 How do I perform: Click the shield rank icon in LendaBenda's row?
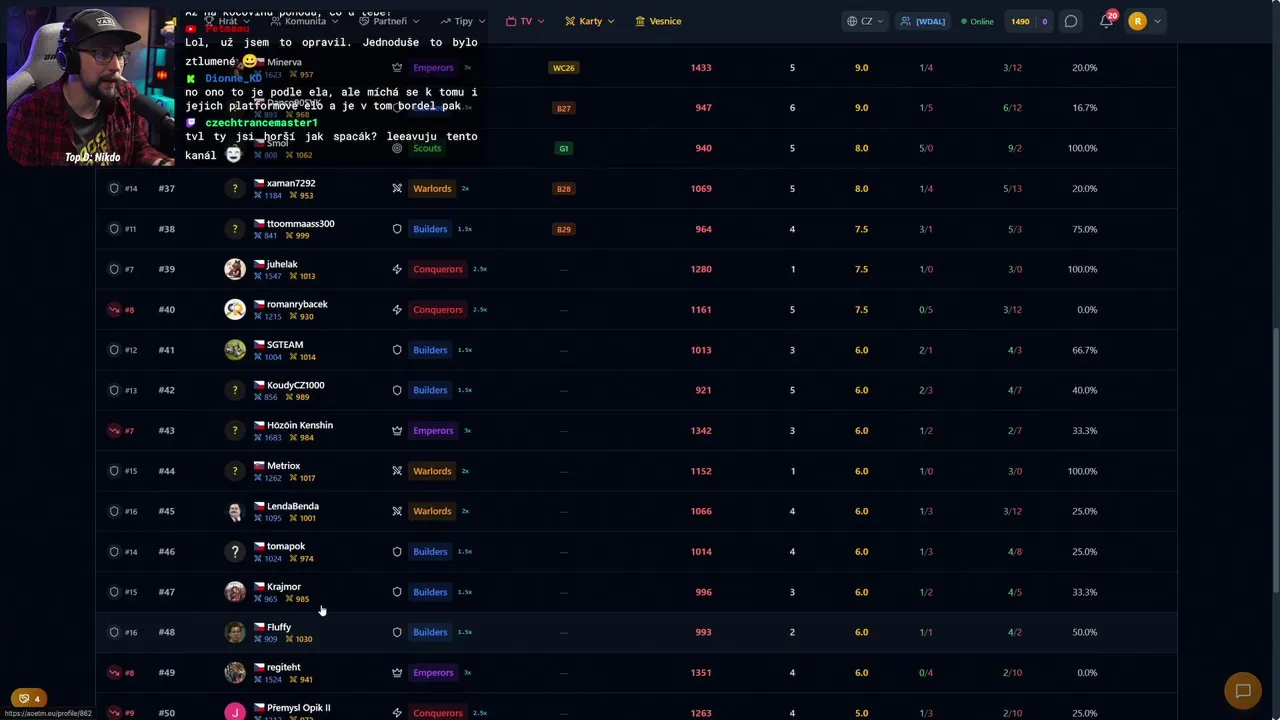pos(114,511)
